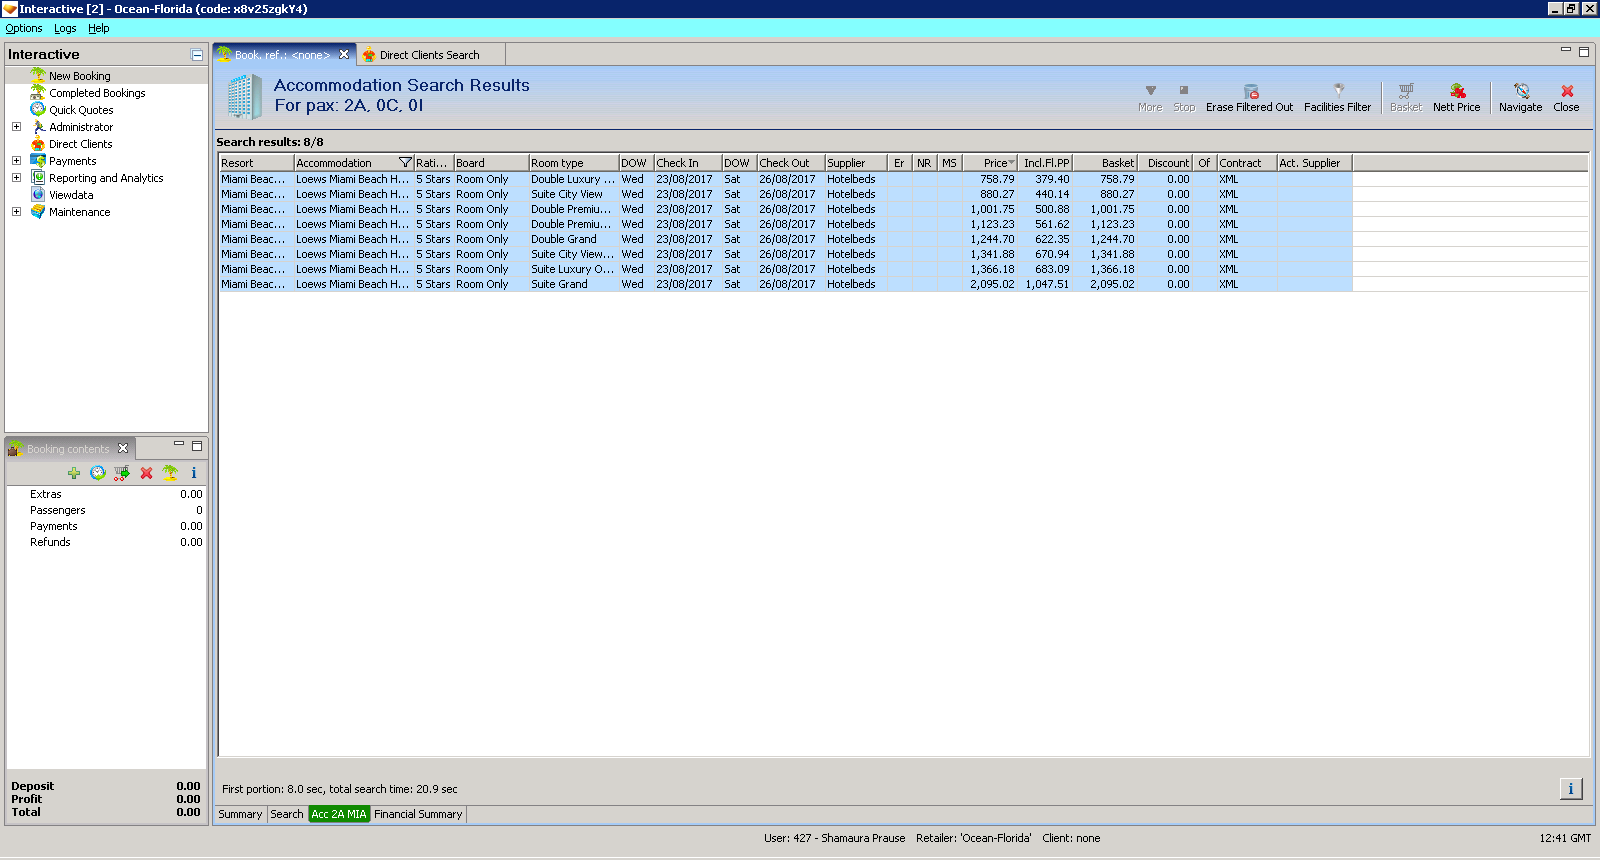
Task: Select the Double Grand room row
Action: pyautogui.click(x=785, y=239)
